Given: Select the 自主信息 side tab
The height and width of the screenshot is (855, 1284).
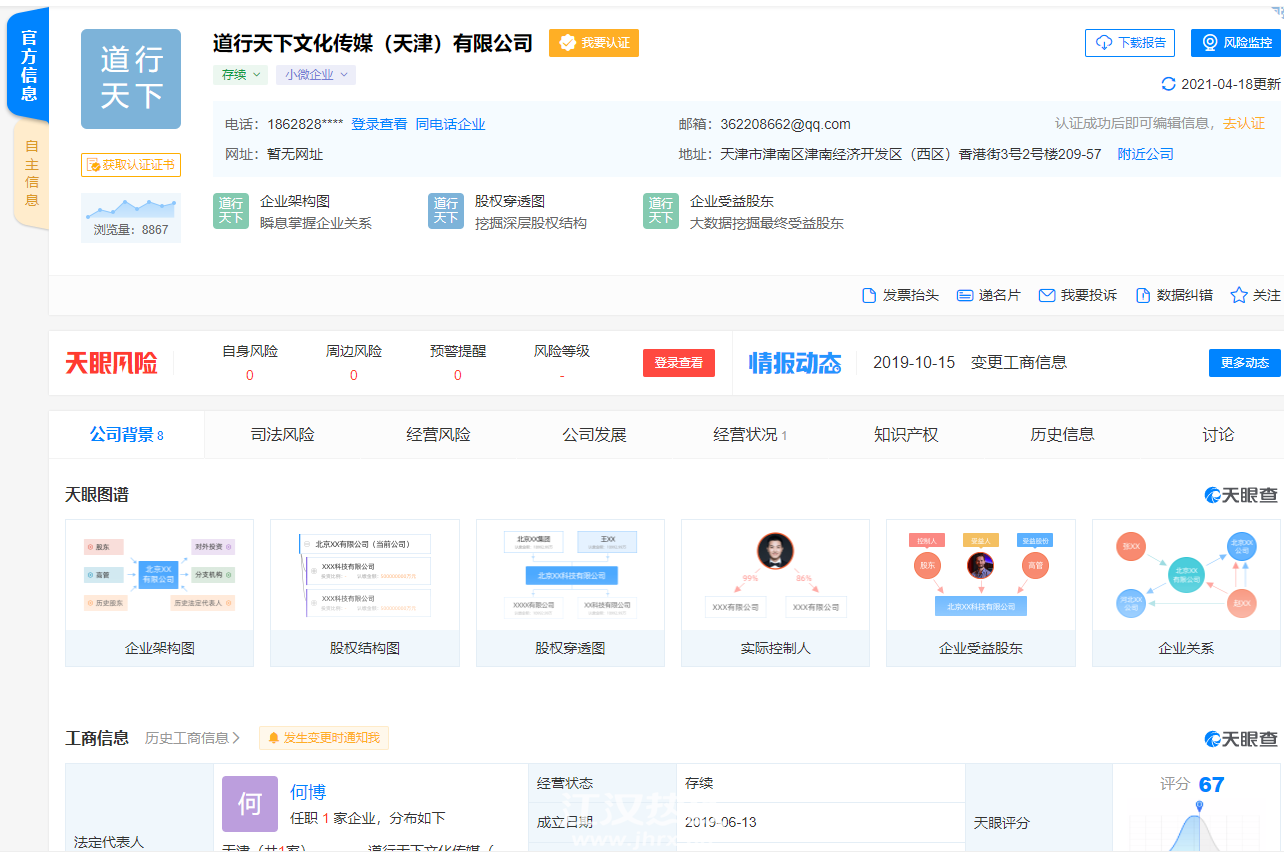Looking at the screenshot, I should pos(31,173).
